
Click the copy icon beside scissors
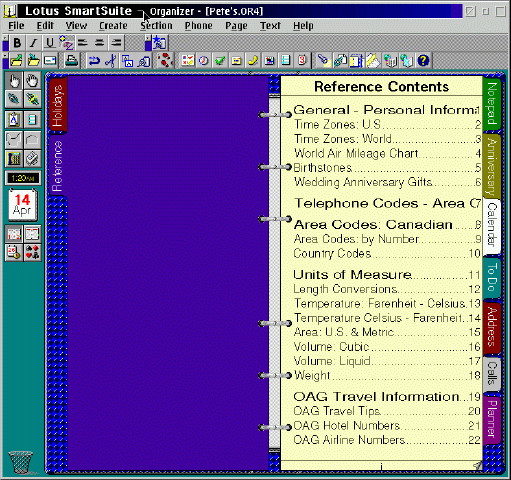point(127,61)
